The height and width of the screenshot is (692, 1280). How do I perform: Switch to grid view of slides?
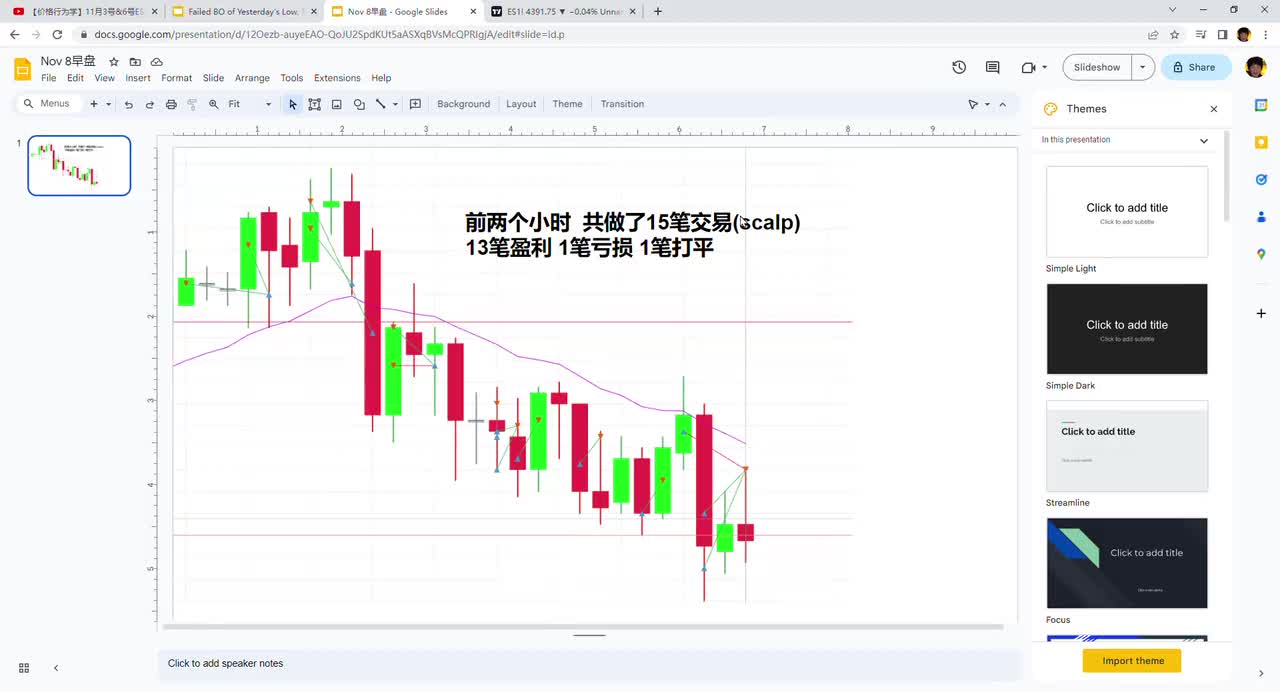[x=24, y=668]
